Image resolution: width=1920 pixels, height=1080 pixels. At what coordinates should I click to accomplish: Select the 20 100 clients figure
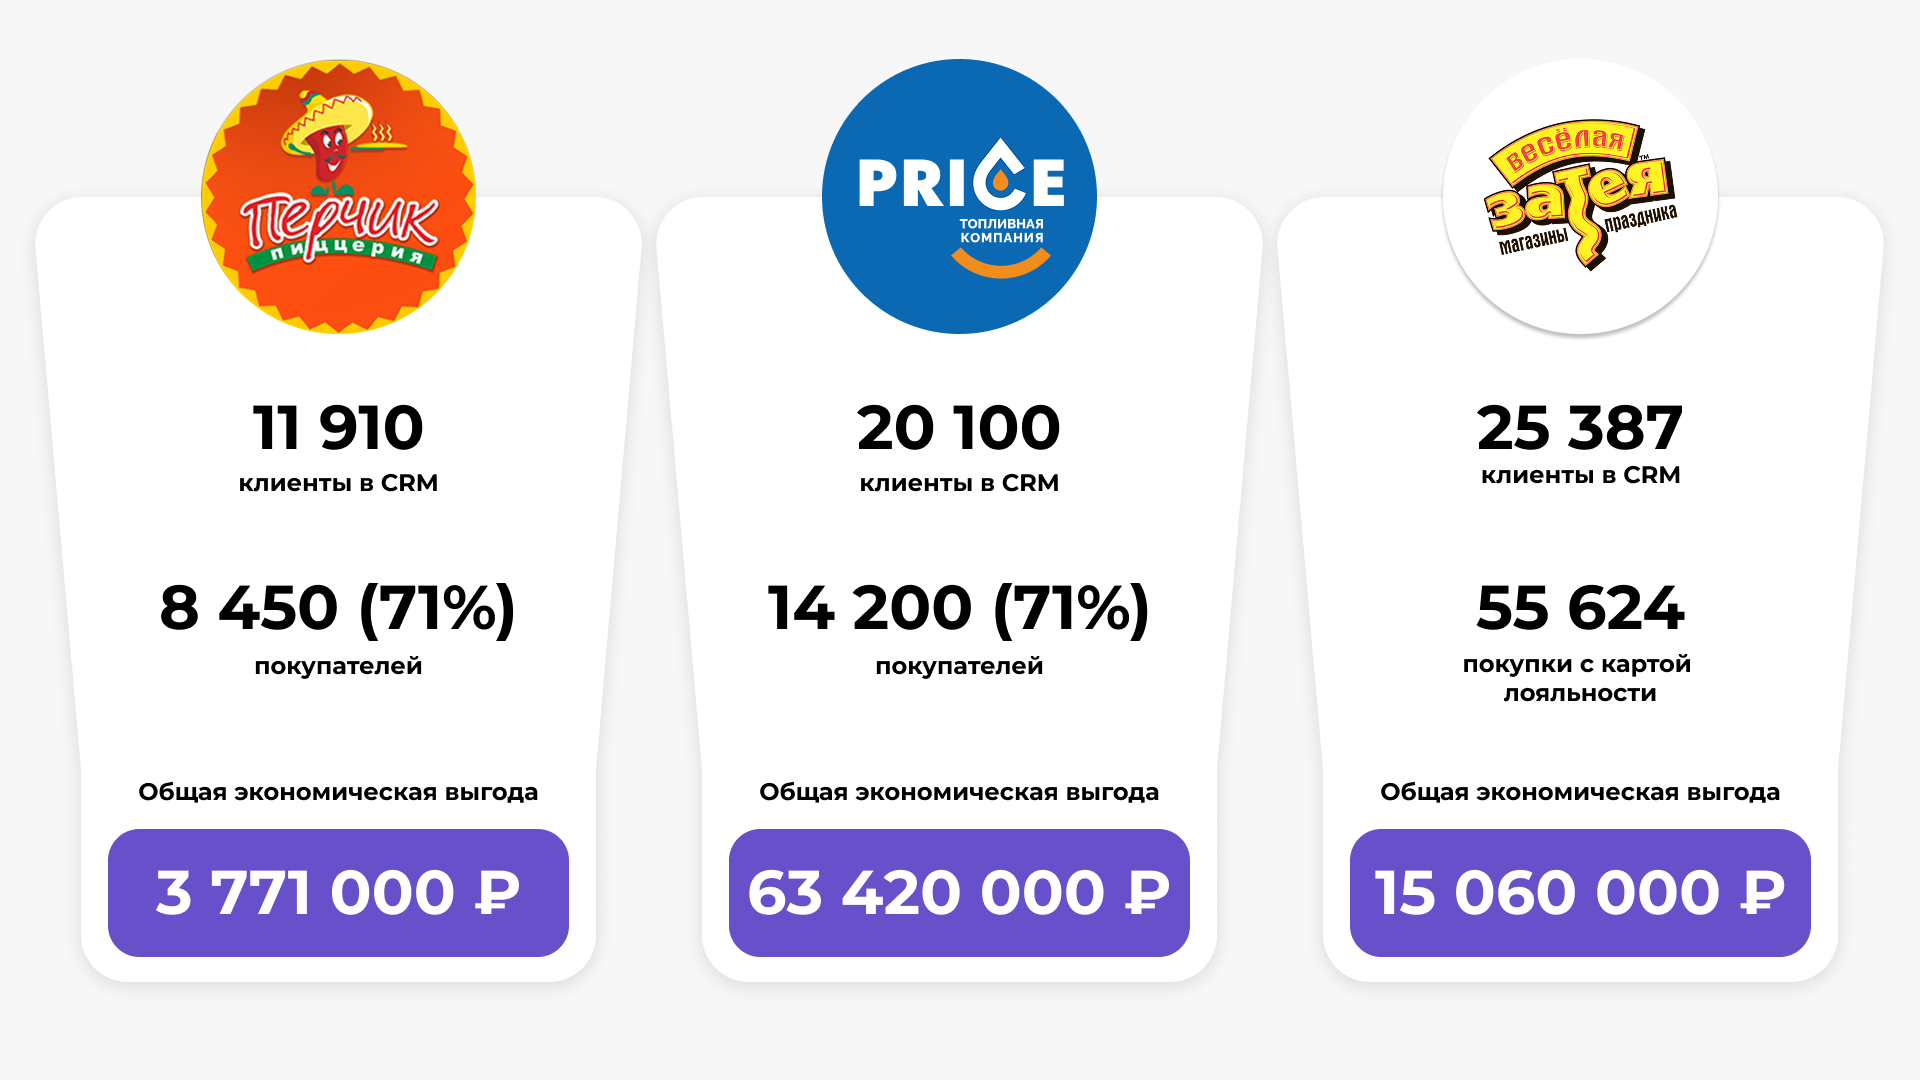pyautogui.click(x=959, y=428)
